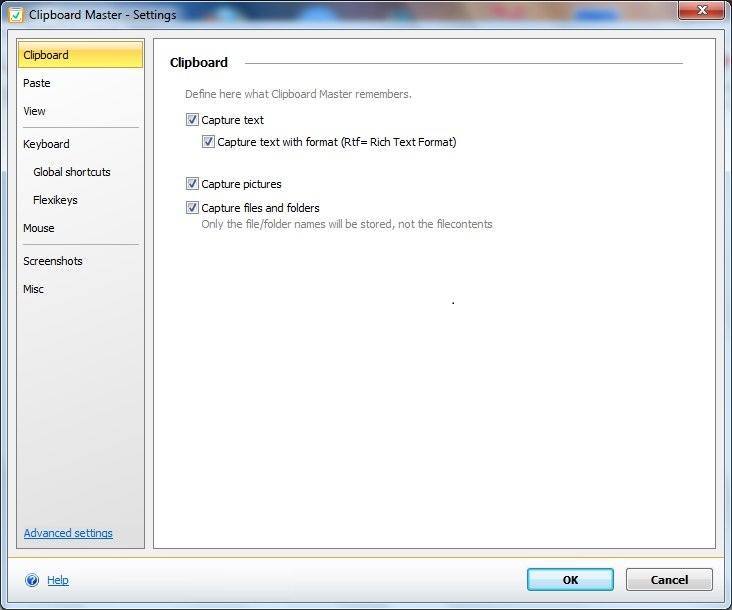
Task: Open the Advanced settings link
Action: tap(68, 533)
